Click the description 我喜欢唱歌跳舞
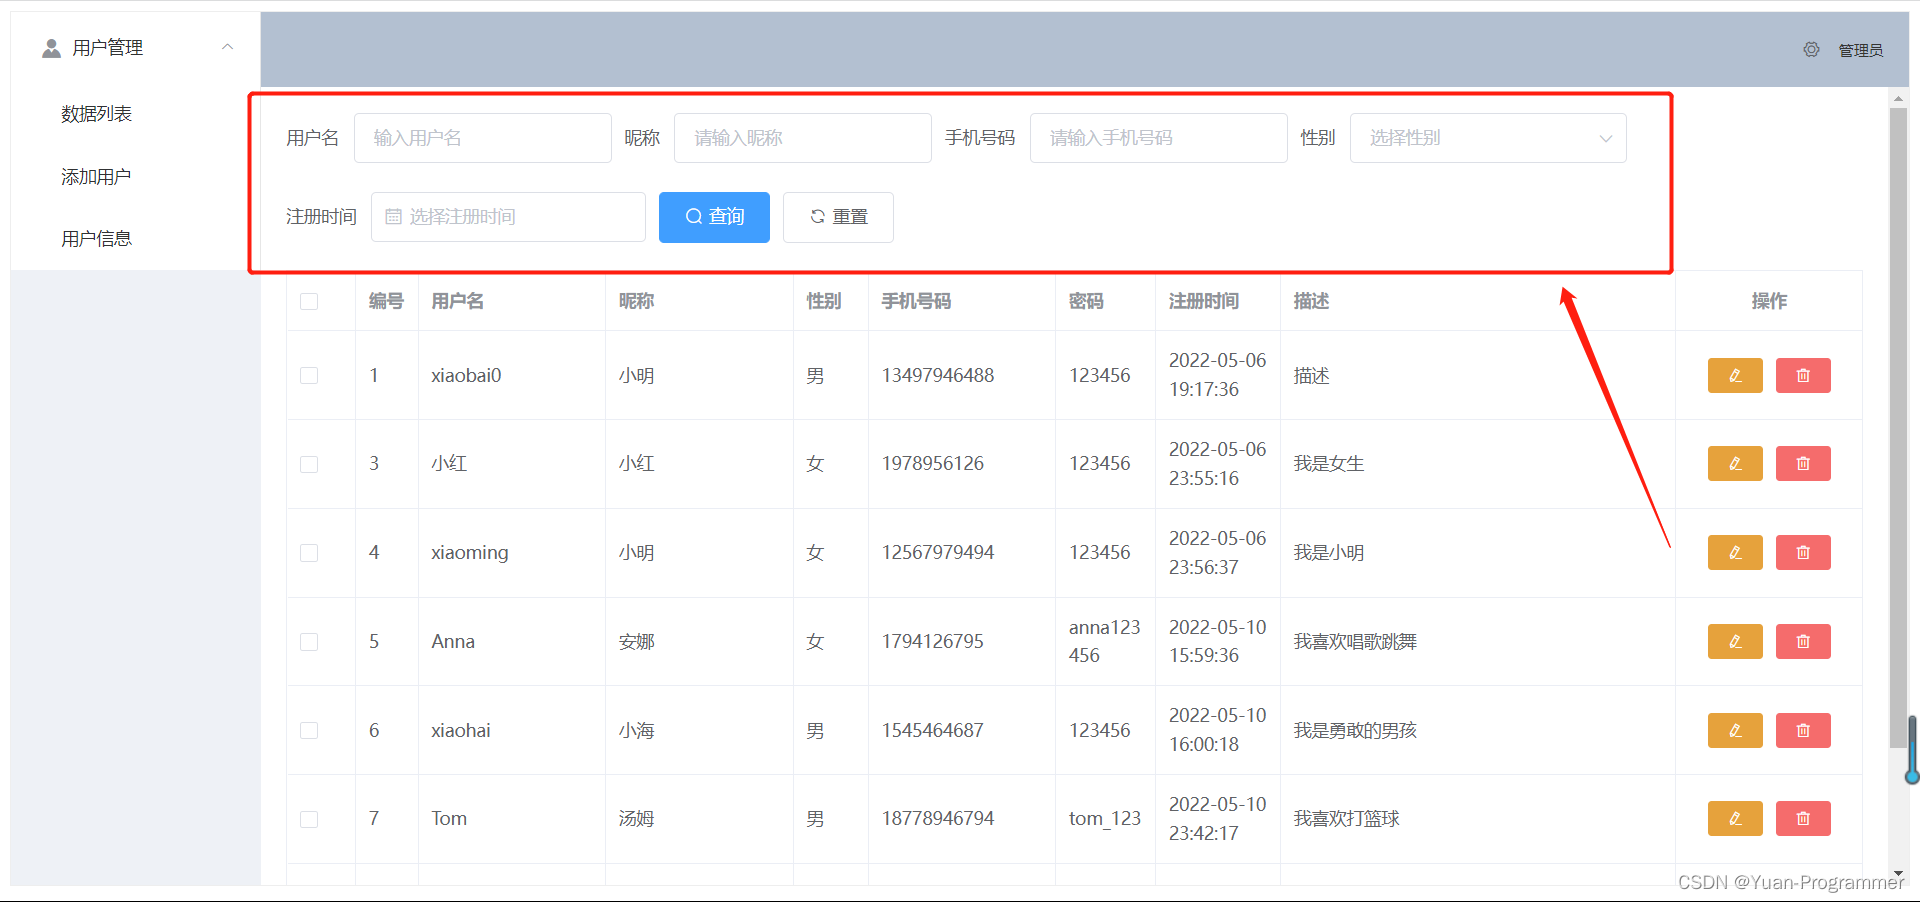The height and width of the screenshot is (902, 1920). 1356,642
